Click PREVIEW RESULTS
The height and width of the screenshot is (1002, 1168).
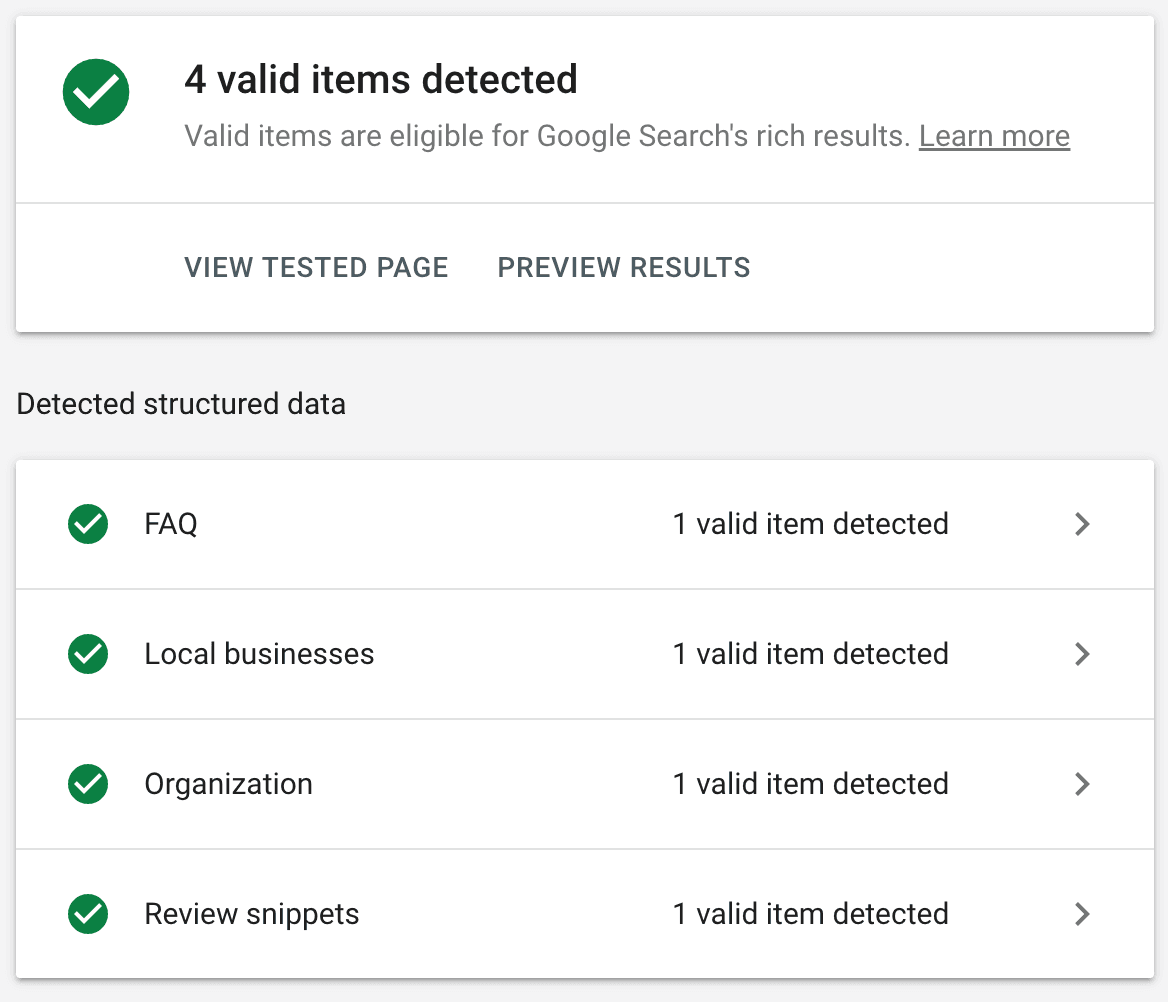pyautogui.click(x=623, y=267)
